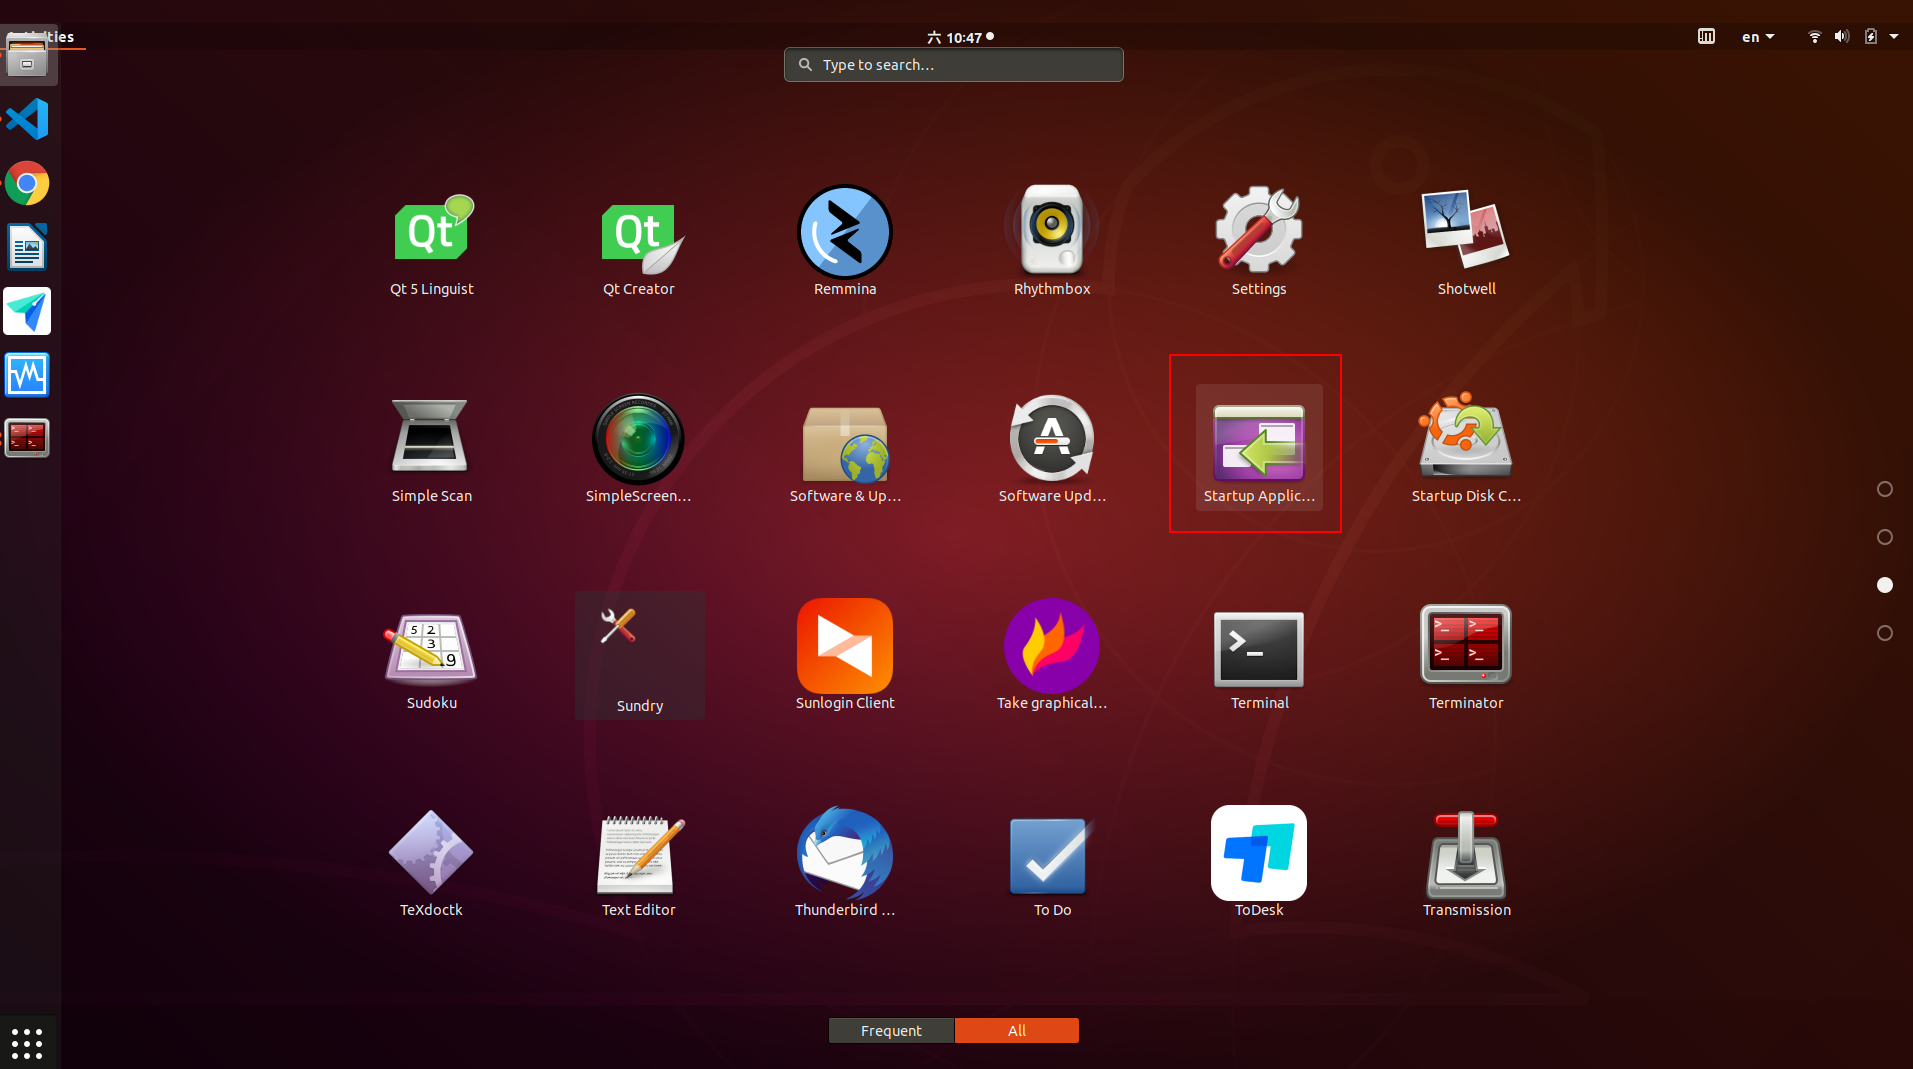This screenshot has height=1069, width=1913.
Task: Select the last page indicator dot
Action: [1885, 633]
